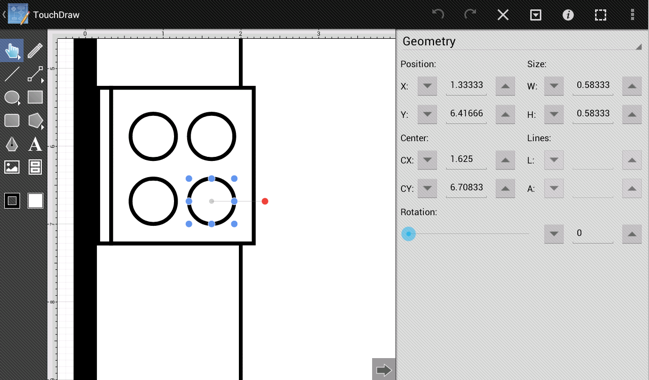
Task: Select the ellipse shape tool
Action: tap(12, 98)
